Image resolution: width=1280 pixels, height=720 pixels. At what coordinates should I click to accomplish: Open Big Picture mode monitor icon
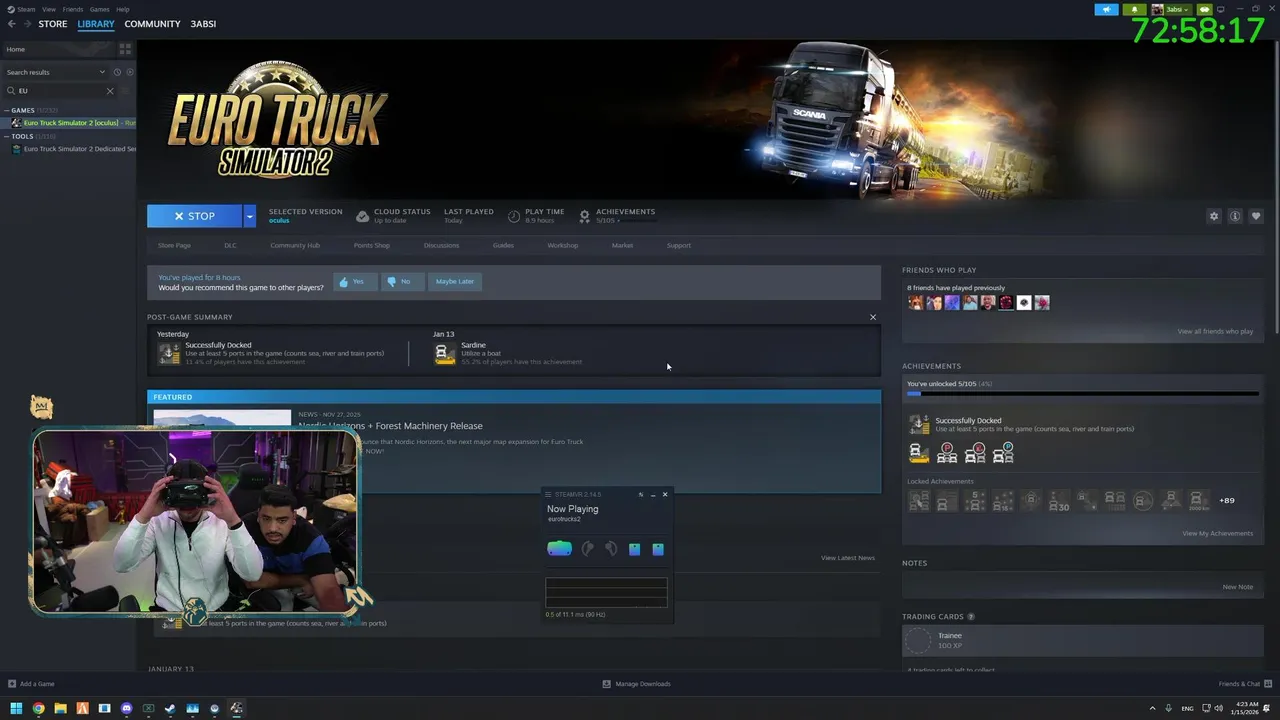tap(1220, 9)
